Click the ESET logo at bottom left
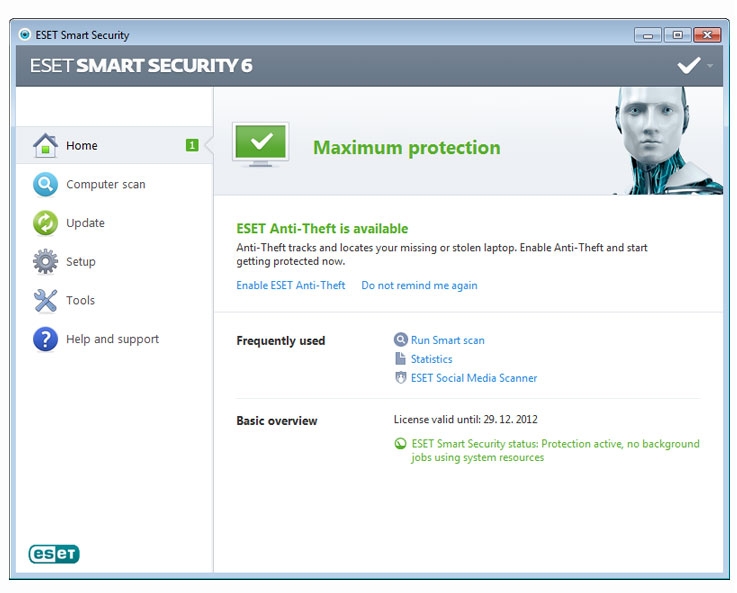Viewport: 737px width, 593px height. [54, 554]
